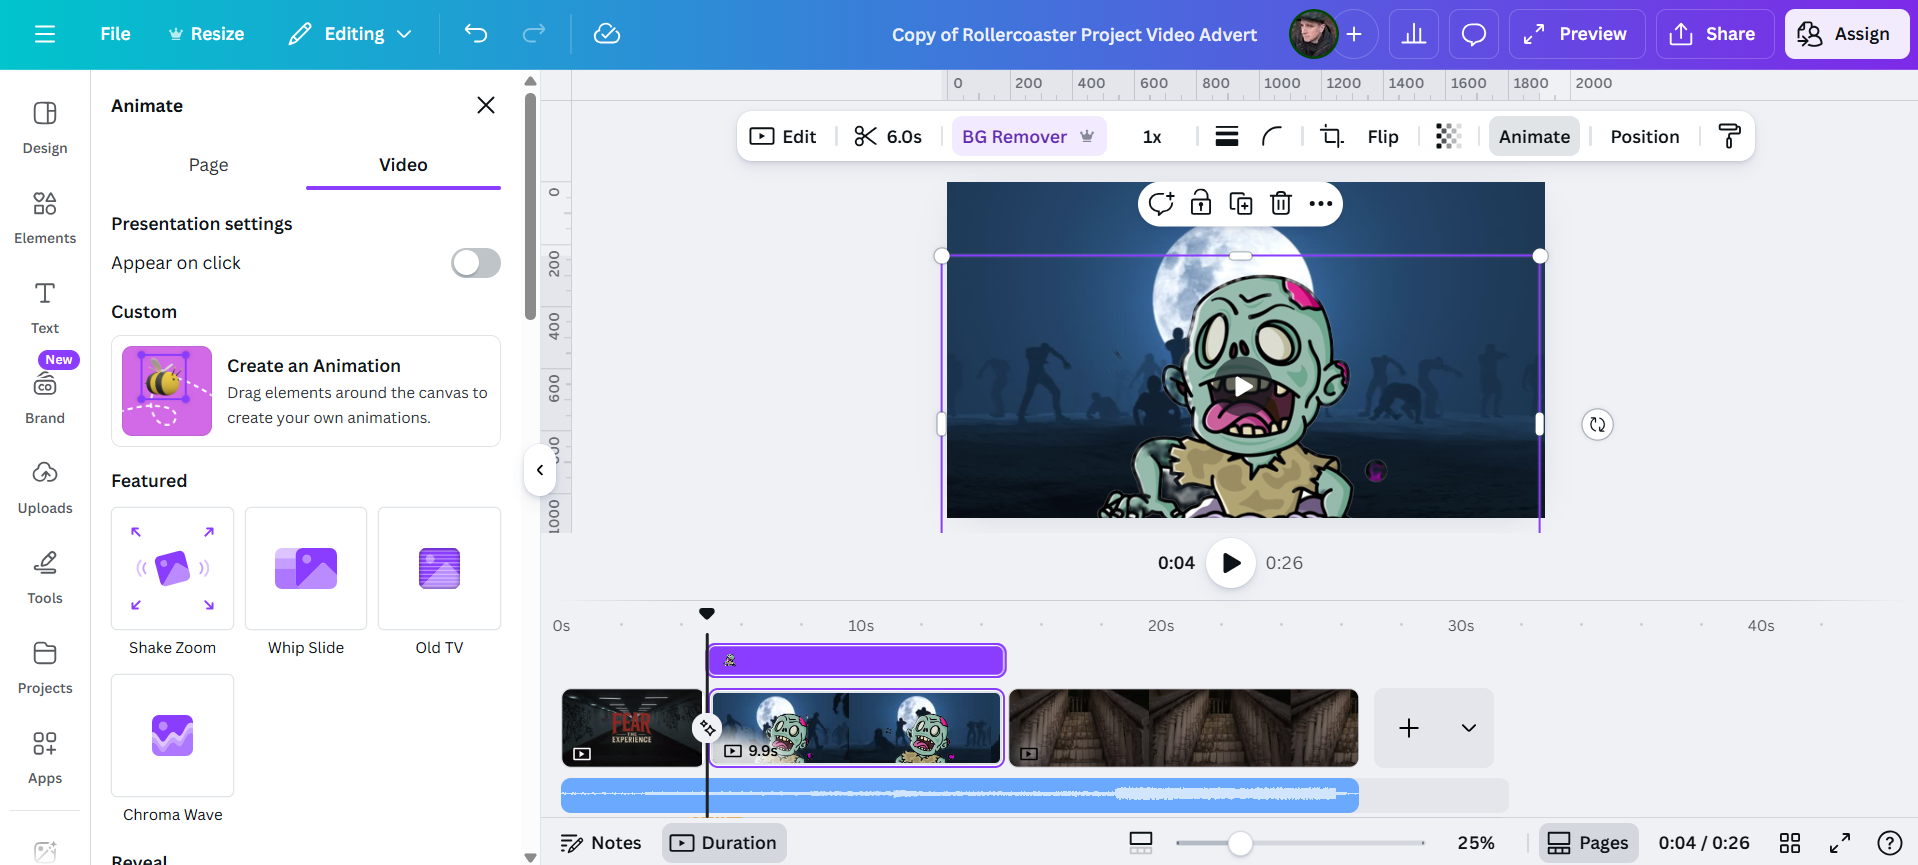Image resolution: width=1918 pixels, height=865 pixels.
Task: Lock the selected video element
Action: pyautogui.click(x=1200, y=204)
